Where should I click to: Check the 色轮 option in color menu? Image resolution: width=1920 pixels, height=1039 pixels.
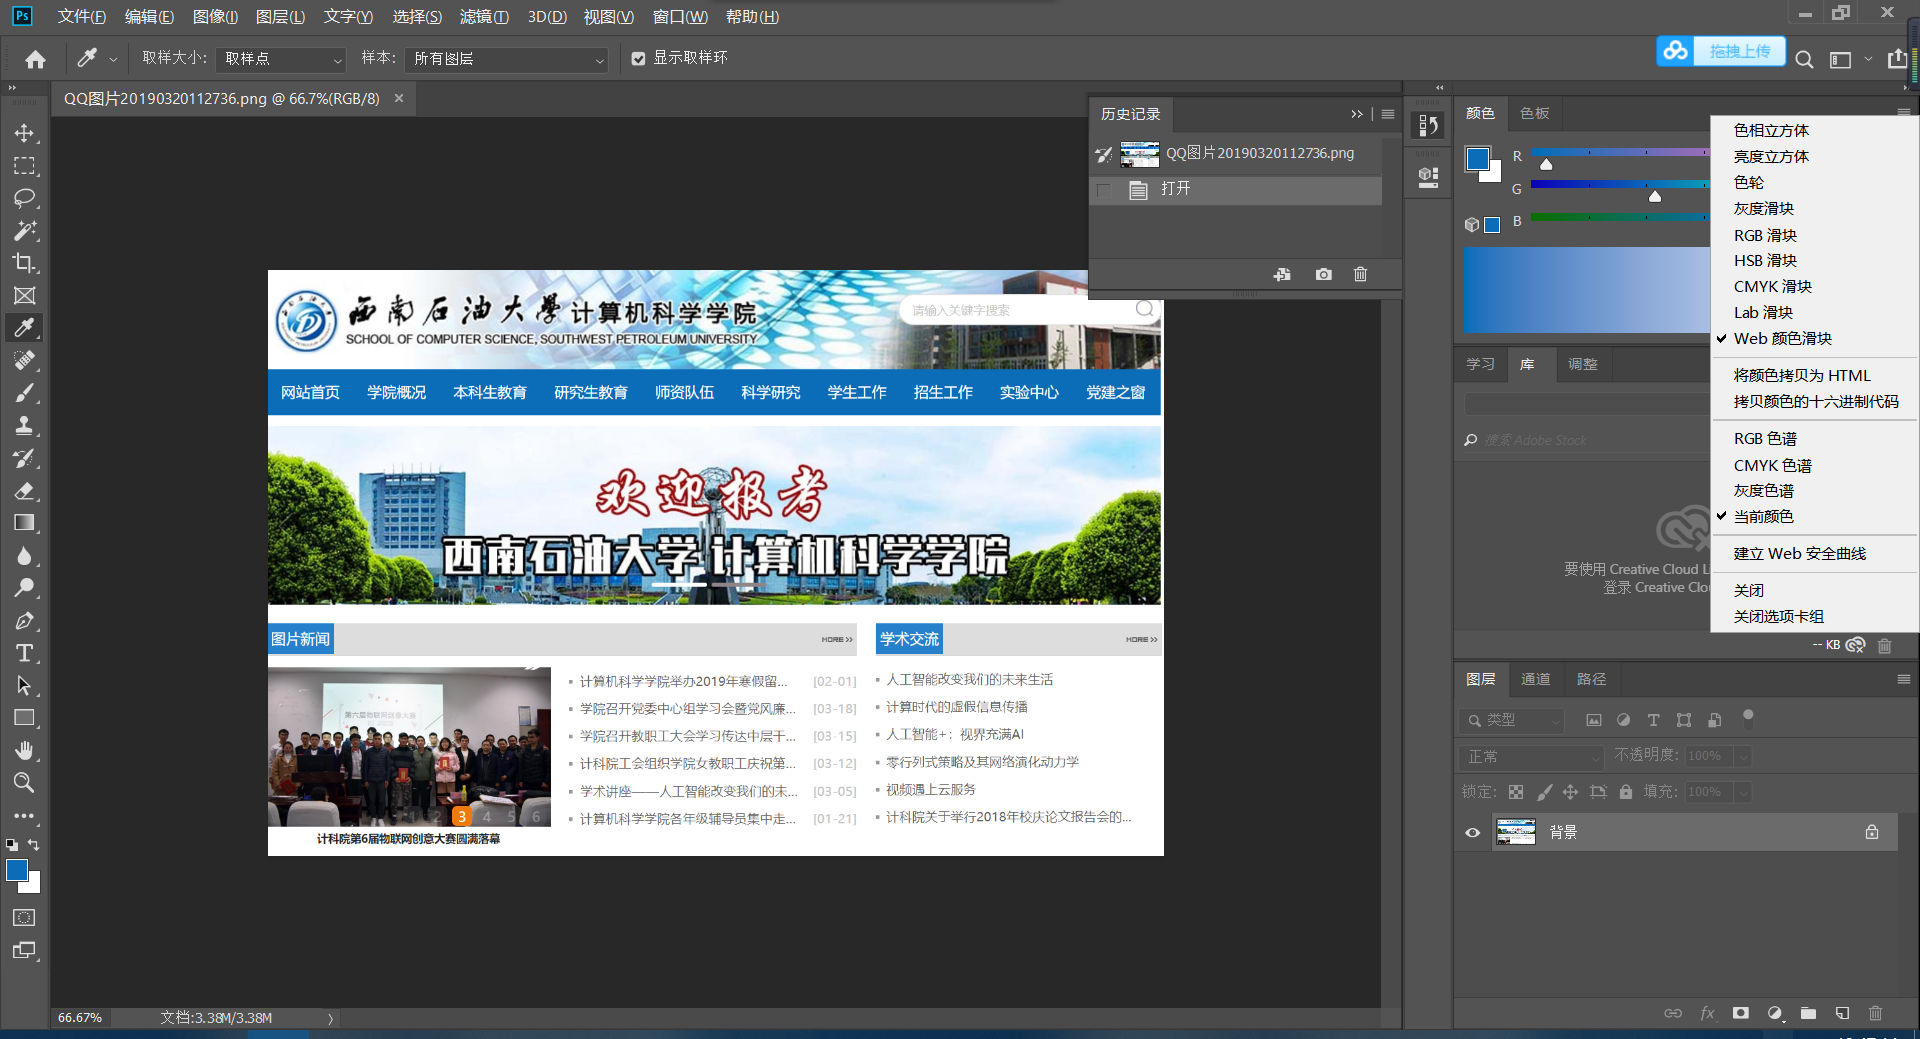pyautogui.click(x=1749, y=183)
